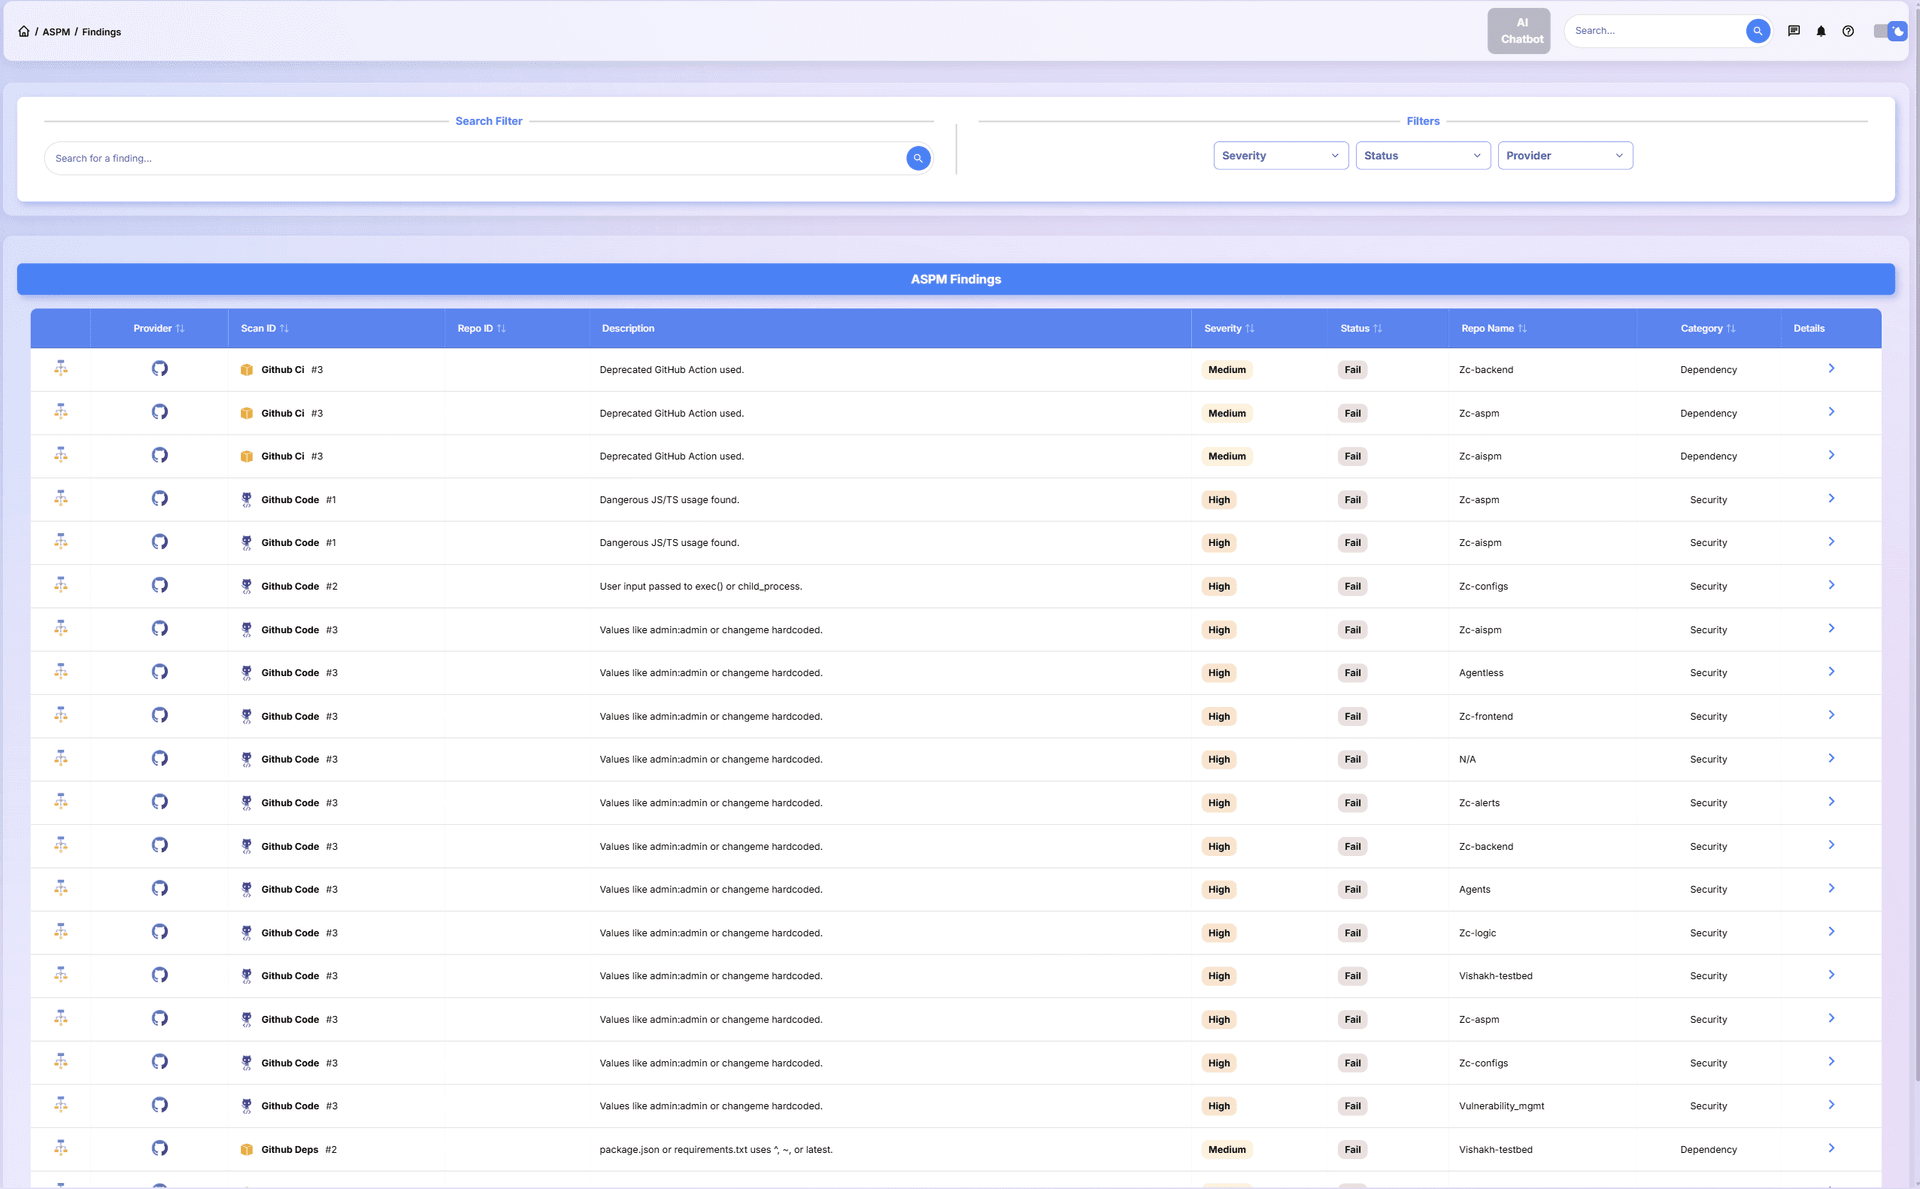Click the hierarchy icon in the Zc-logic row
Screen dimensions: 1920x1189
pyautogui.click(x=61, y=931)
